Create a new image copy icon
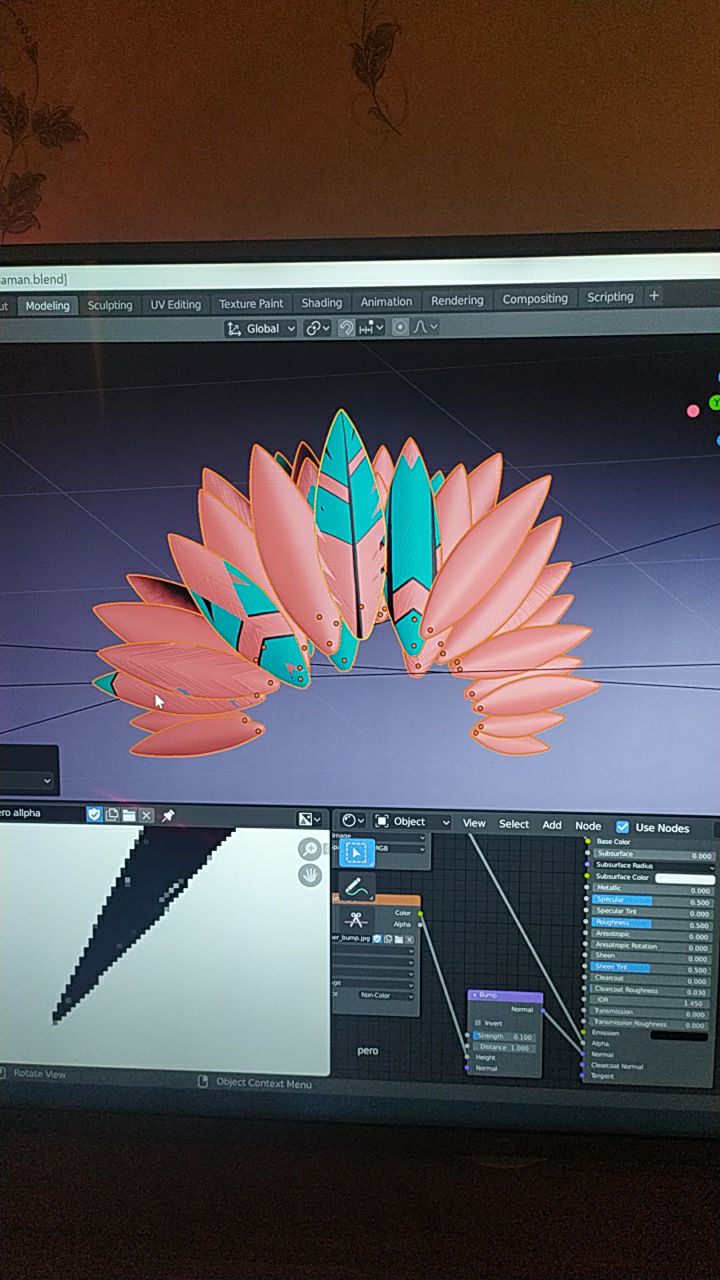 112,815
